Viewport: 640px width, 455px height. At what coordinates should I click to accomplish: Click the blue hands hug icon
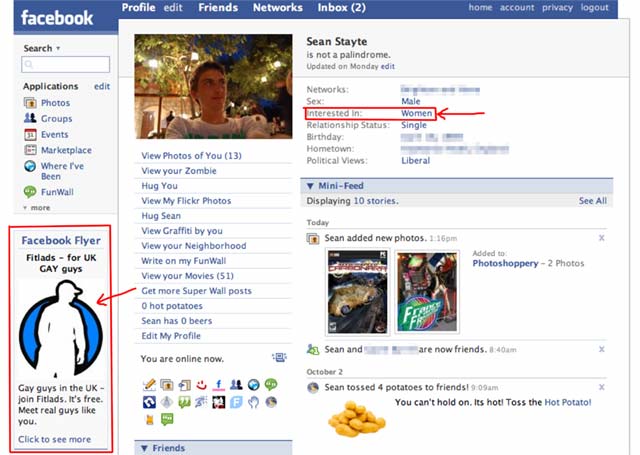(253, 402)
